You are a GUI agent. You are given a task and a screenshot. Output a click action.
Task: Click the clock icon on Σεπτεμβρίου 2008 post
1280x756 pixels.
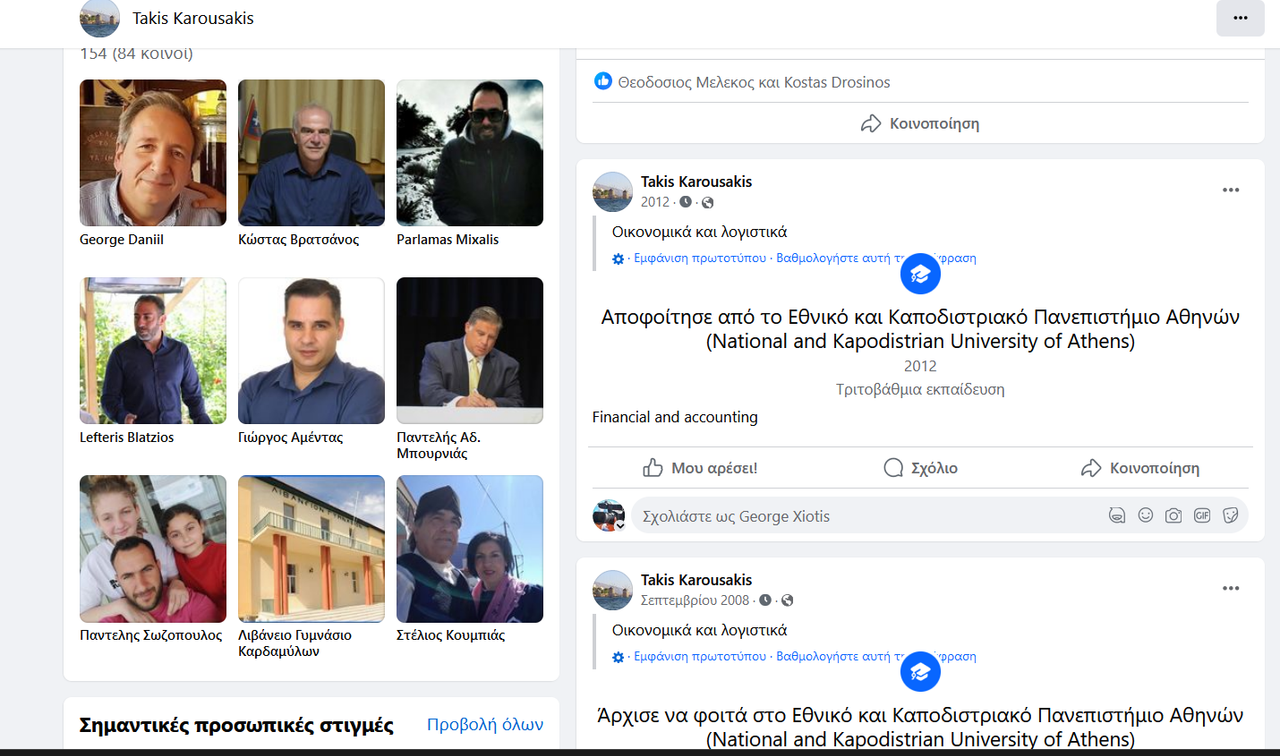click(x=765, y=601)
